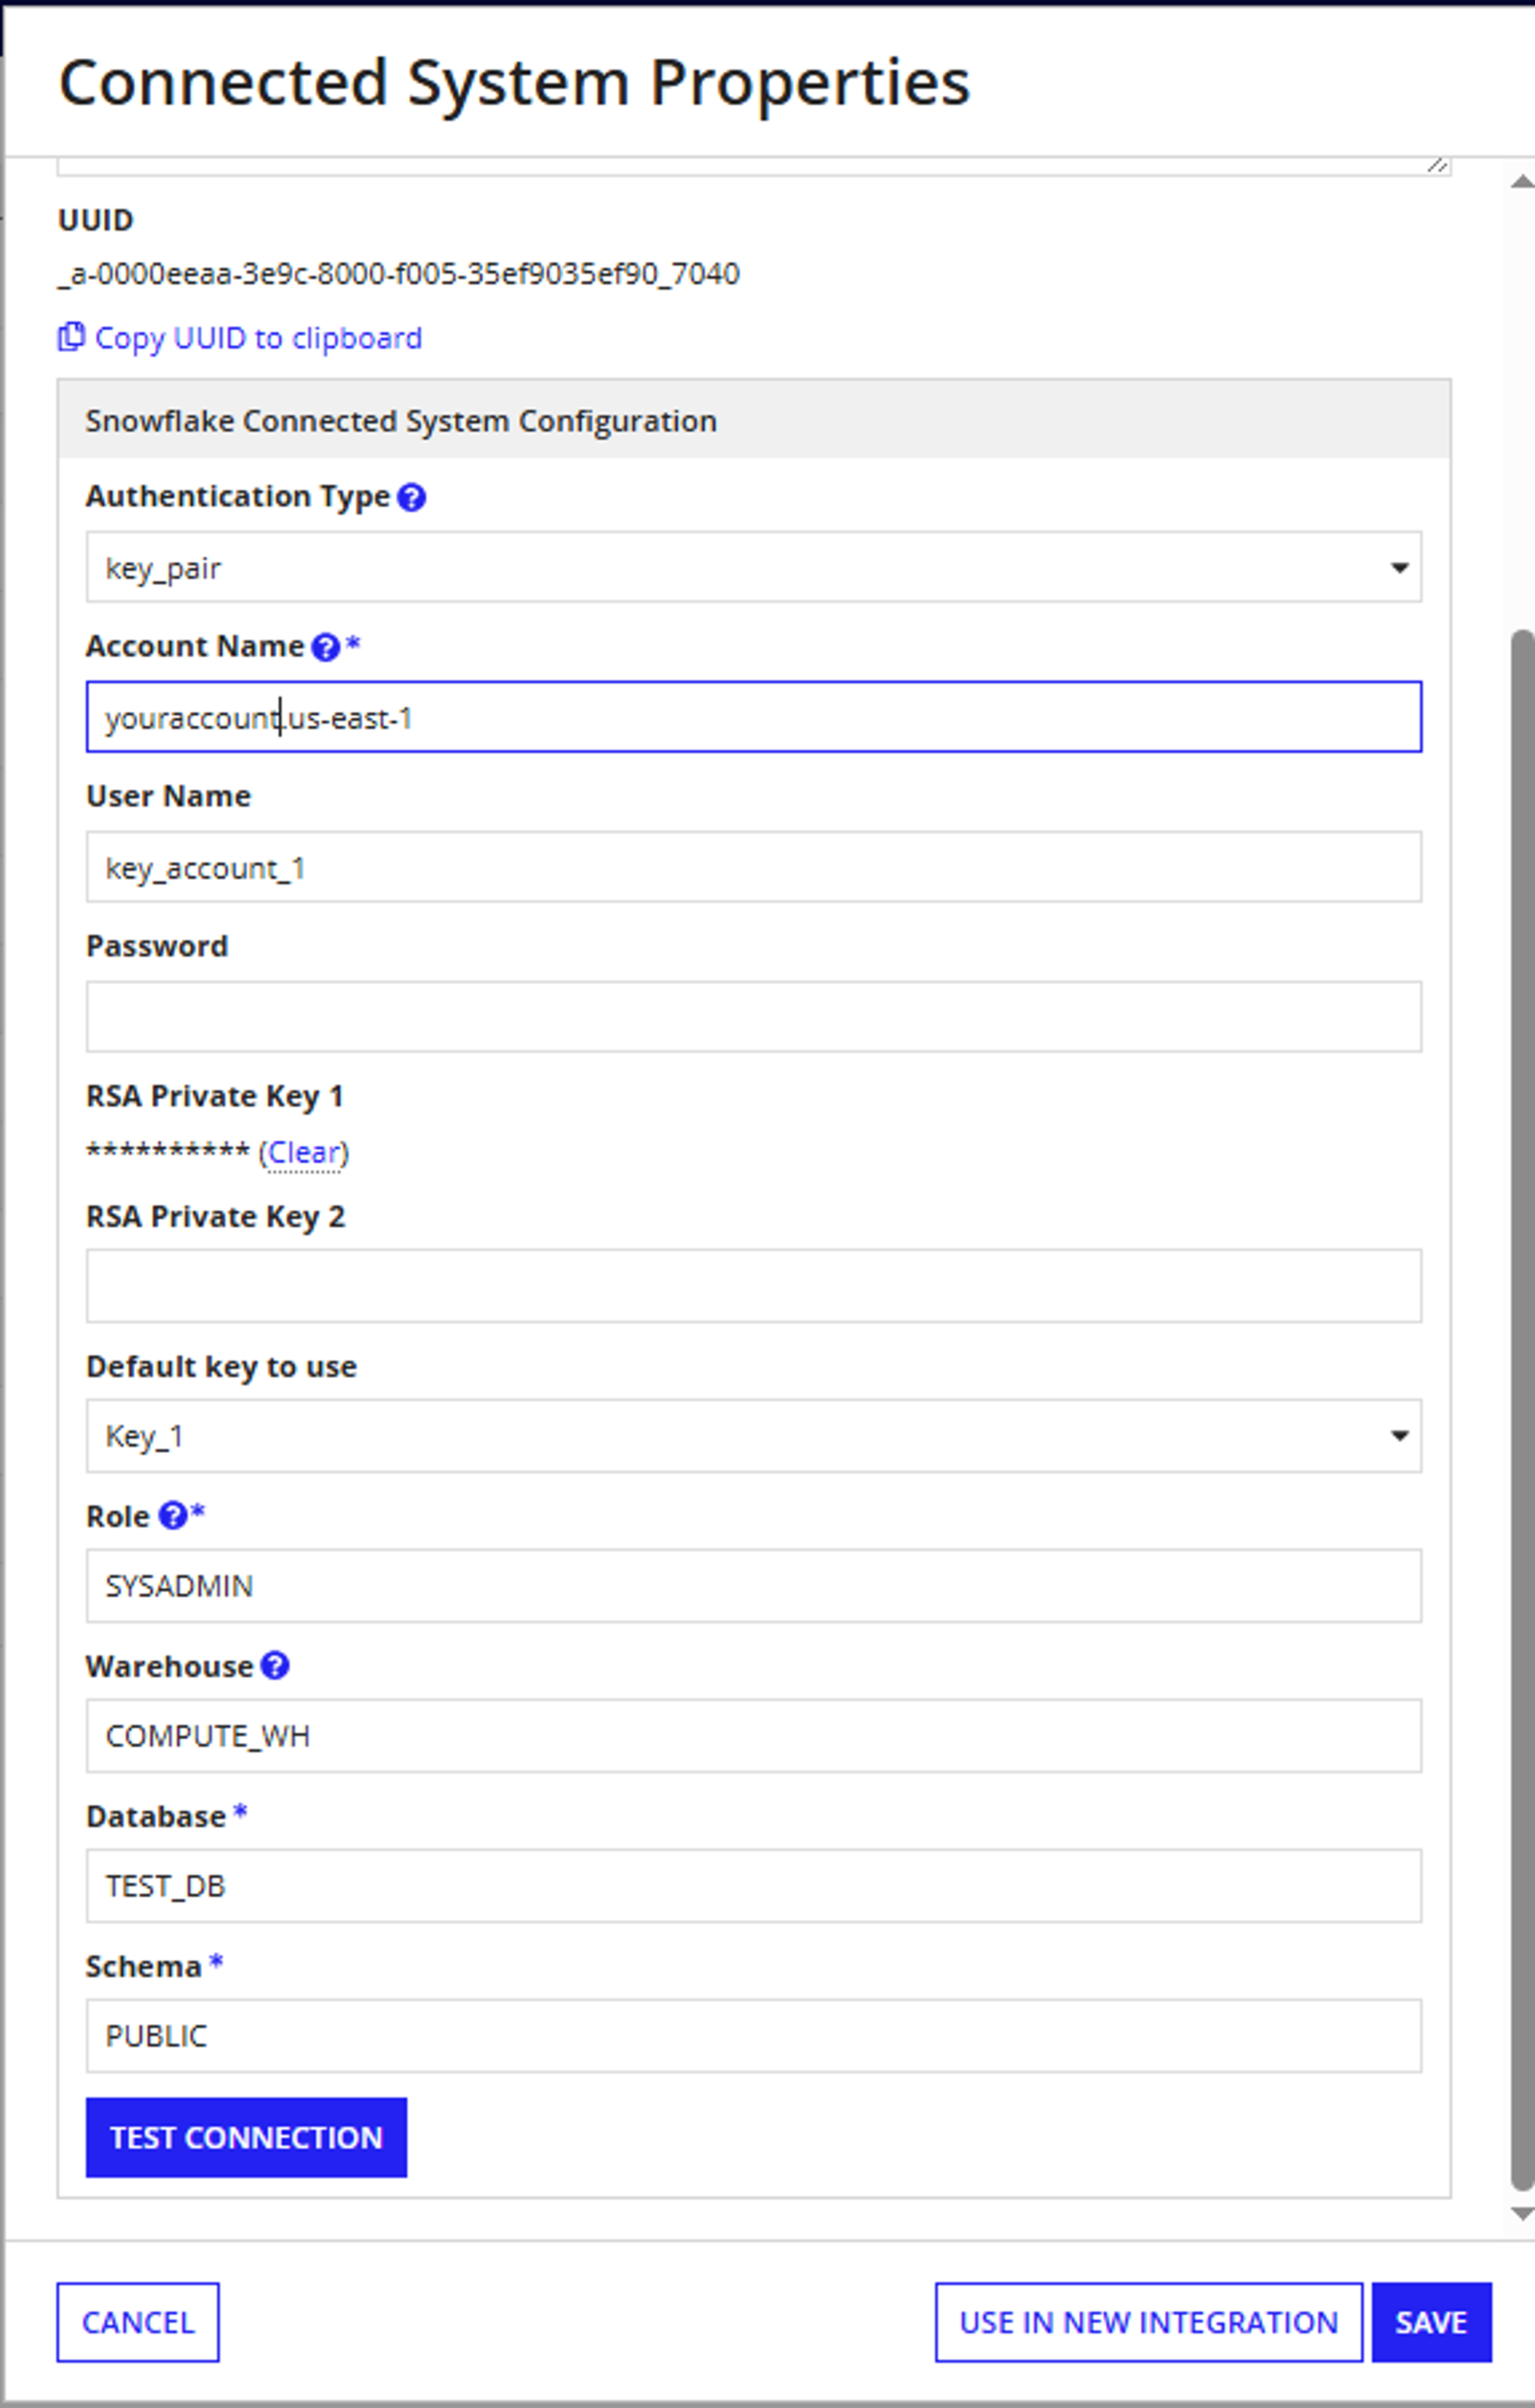Image resolution: width=1535 pixels, height=2408 pixels.
Task: Cancel the Connected System Properties dialog
Action: coord(138,2323)
